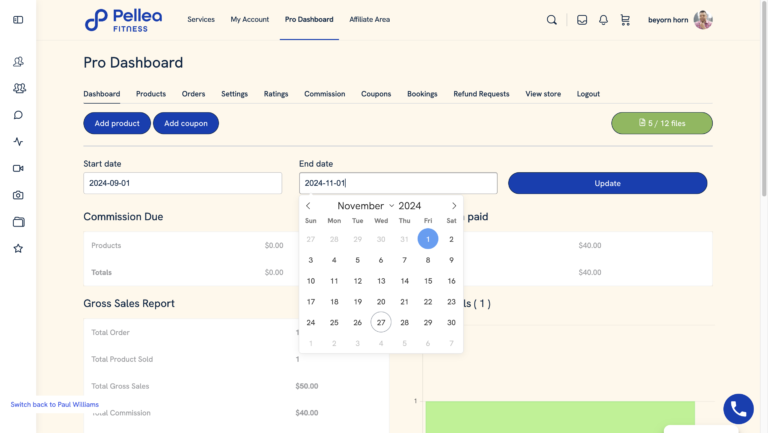This screenshot has height=433, width=768.
Task: Click the beyorn horn avatar picture
Action: click(703, 20)
